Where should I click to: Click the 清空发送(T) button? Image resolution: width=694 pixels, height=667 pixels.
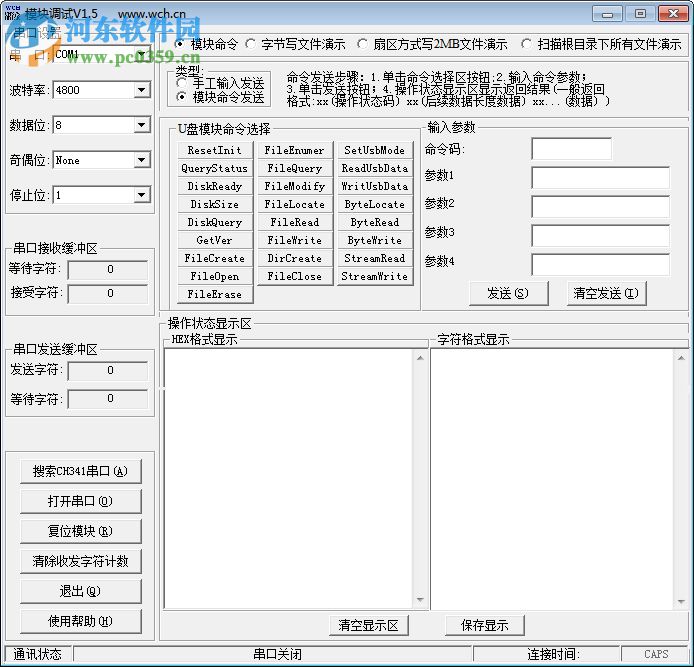[606, 293]
